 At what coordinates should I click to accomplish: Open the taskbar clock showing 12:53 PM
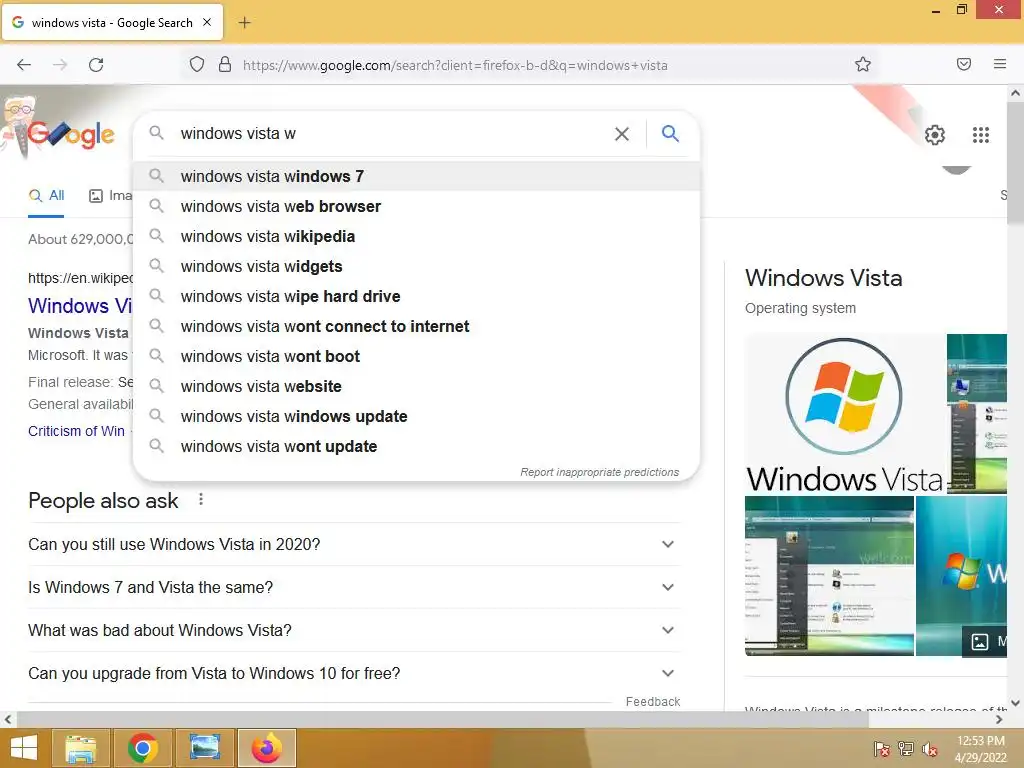[981, 748]
